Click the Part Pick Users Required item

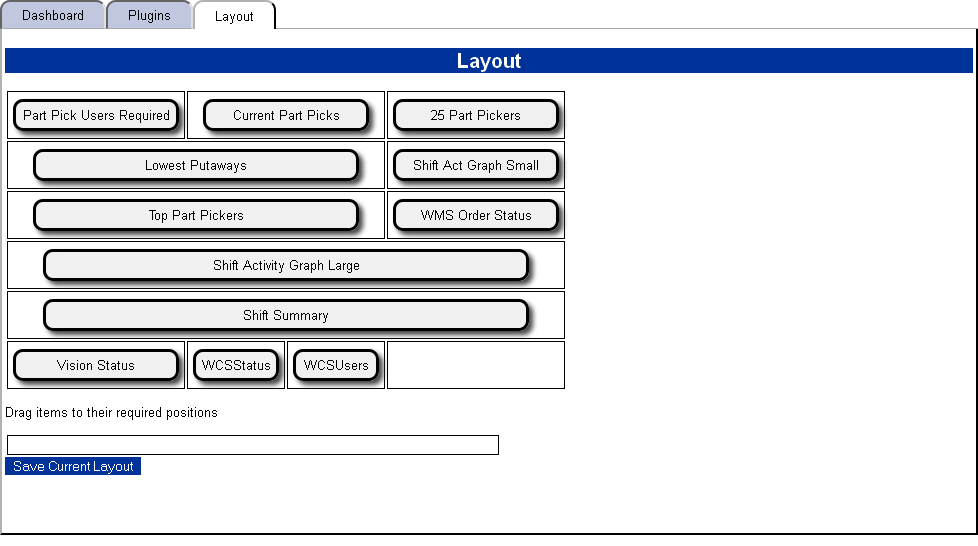pyautogui.click(x=96, y=115)
